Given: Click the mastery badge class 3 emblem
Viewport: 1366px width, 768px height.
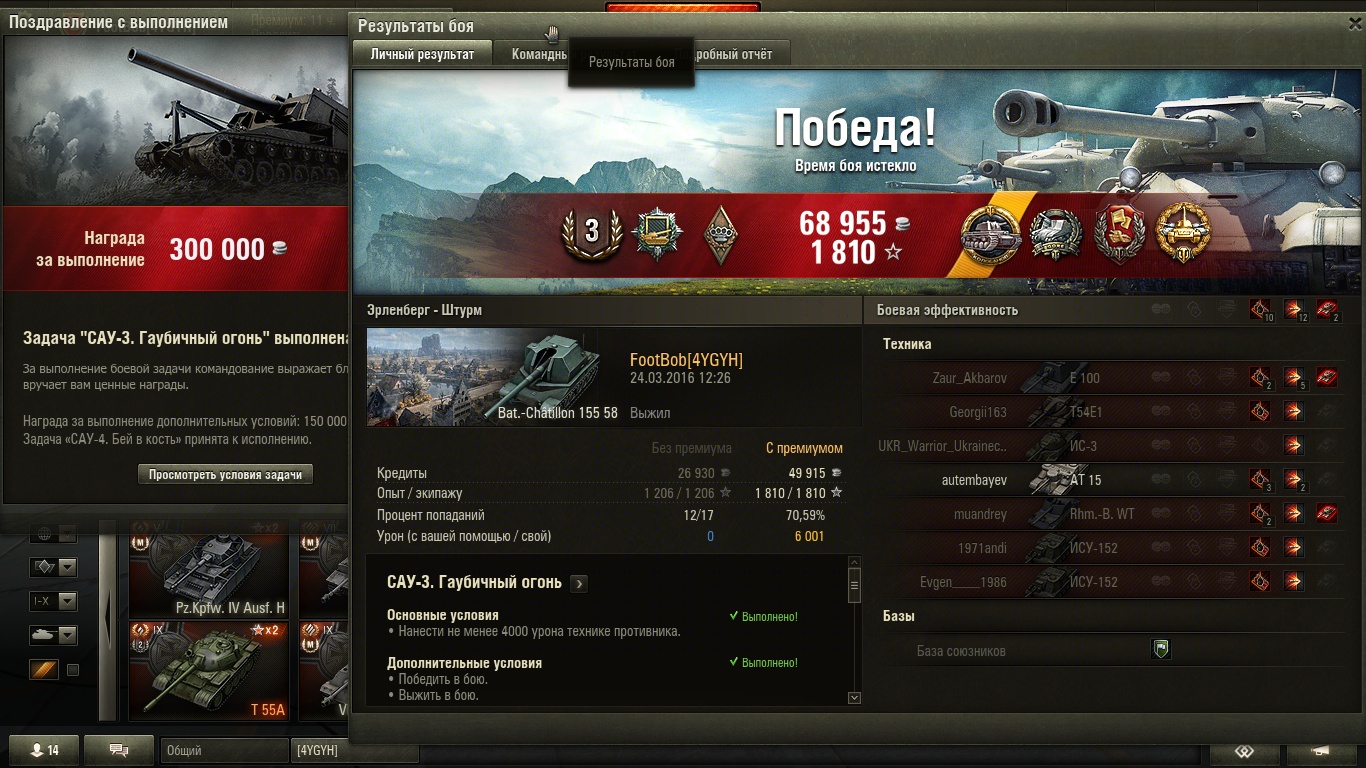Looking at the screenshot, I should coord(591,233).
